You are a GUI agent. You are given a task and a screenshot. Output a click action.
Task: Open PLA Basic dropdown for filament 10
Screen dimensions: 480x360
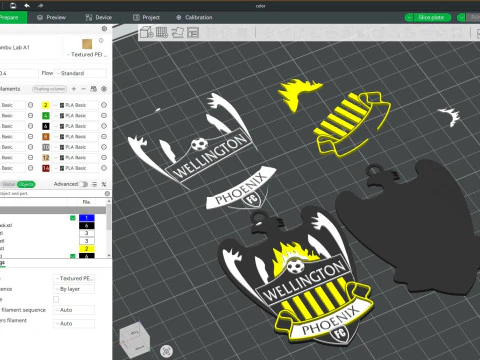point(76,147)
